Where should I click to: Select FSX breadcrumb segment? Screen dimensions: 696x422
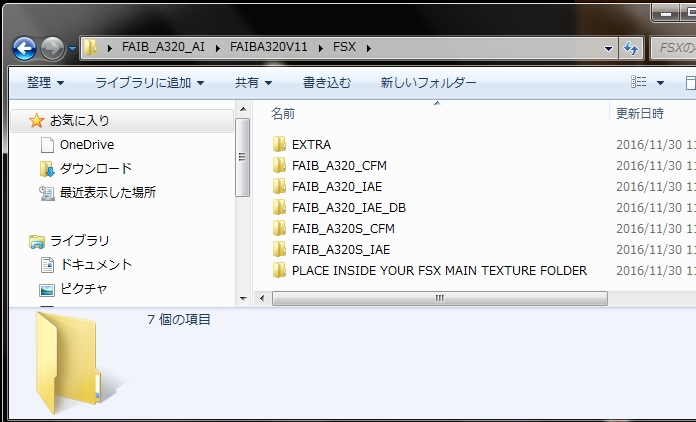pyautogui.click(x=344, y=47)
